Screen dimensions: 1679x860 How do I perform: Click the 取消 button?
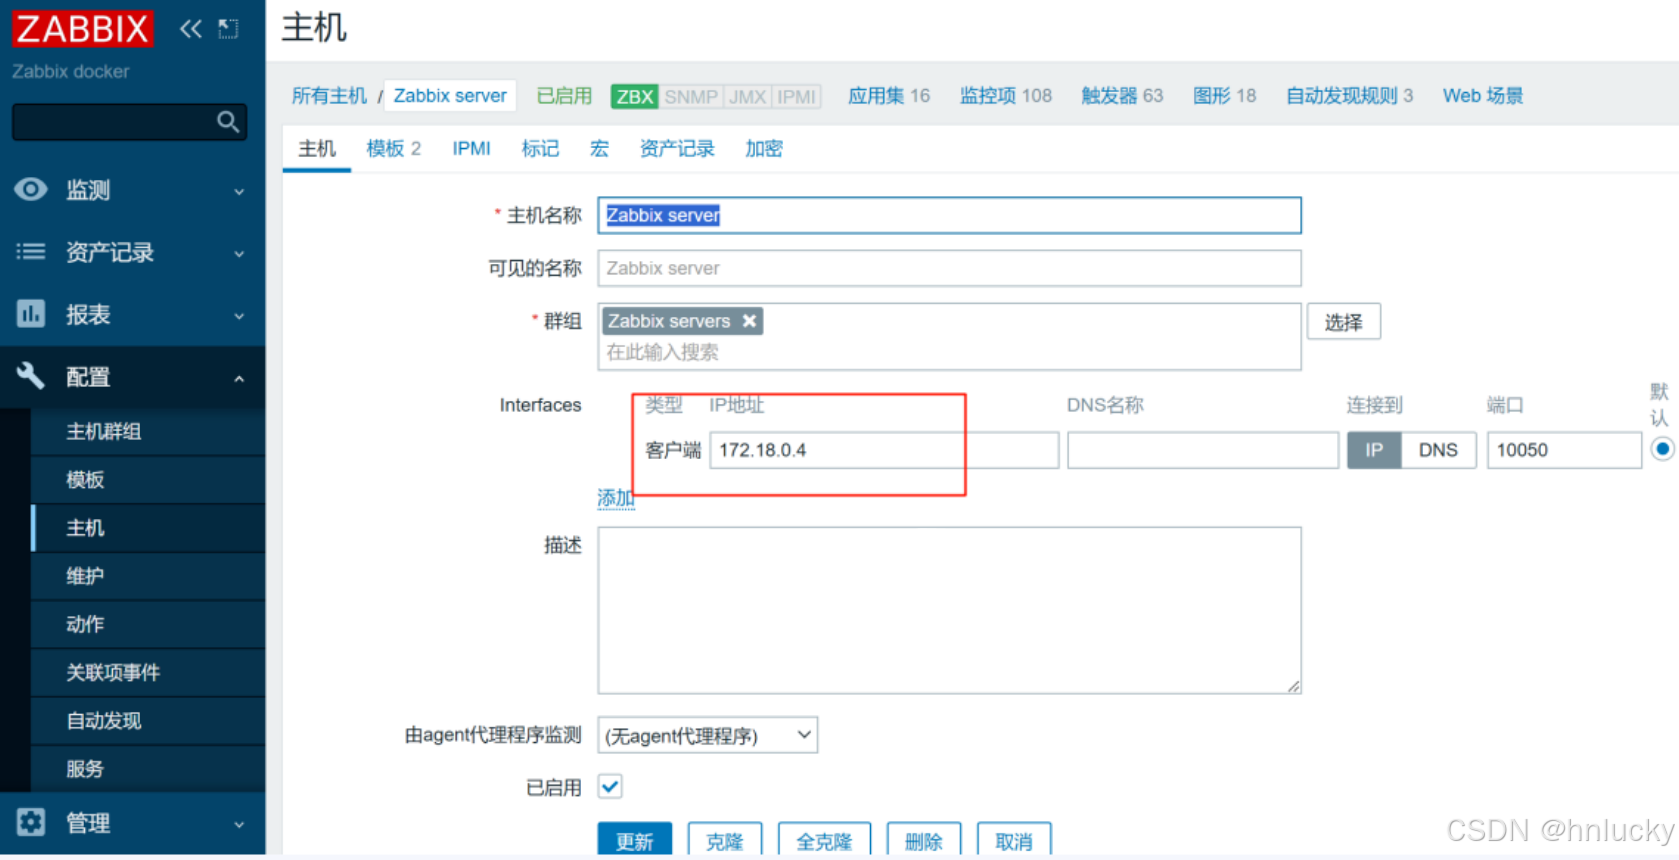click(x=1014, y=840)
